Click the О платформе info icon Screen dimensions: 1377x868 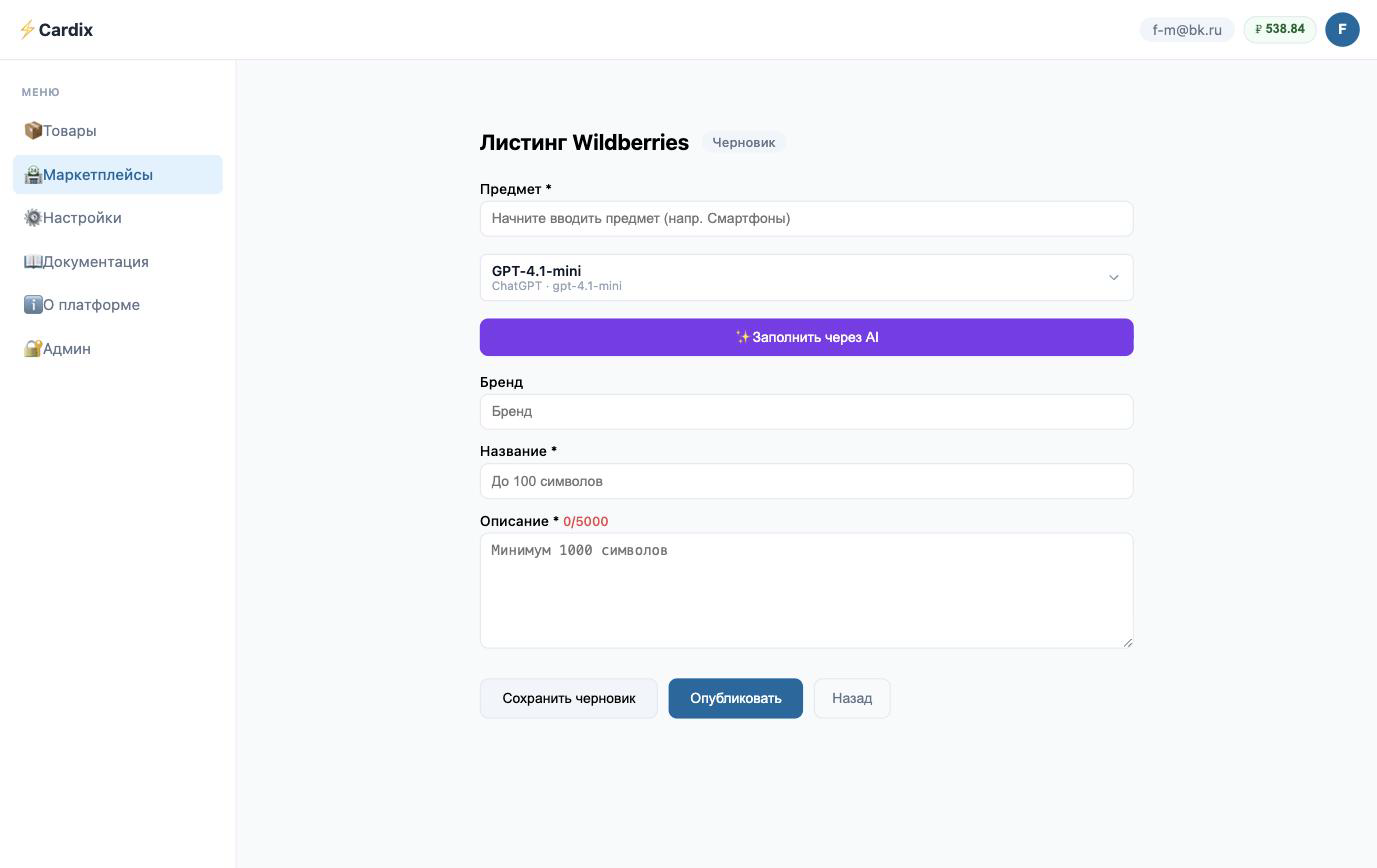(x=33, y=305)
